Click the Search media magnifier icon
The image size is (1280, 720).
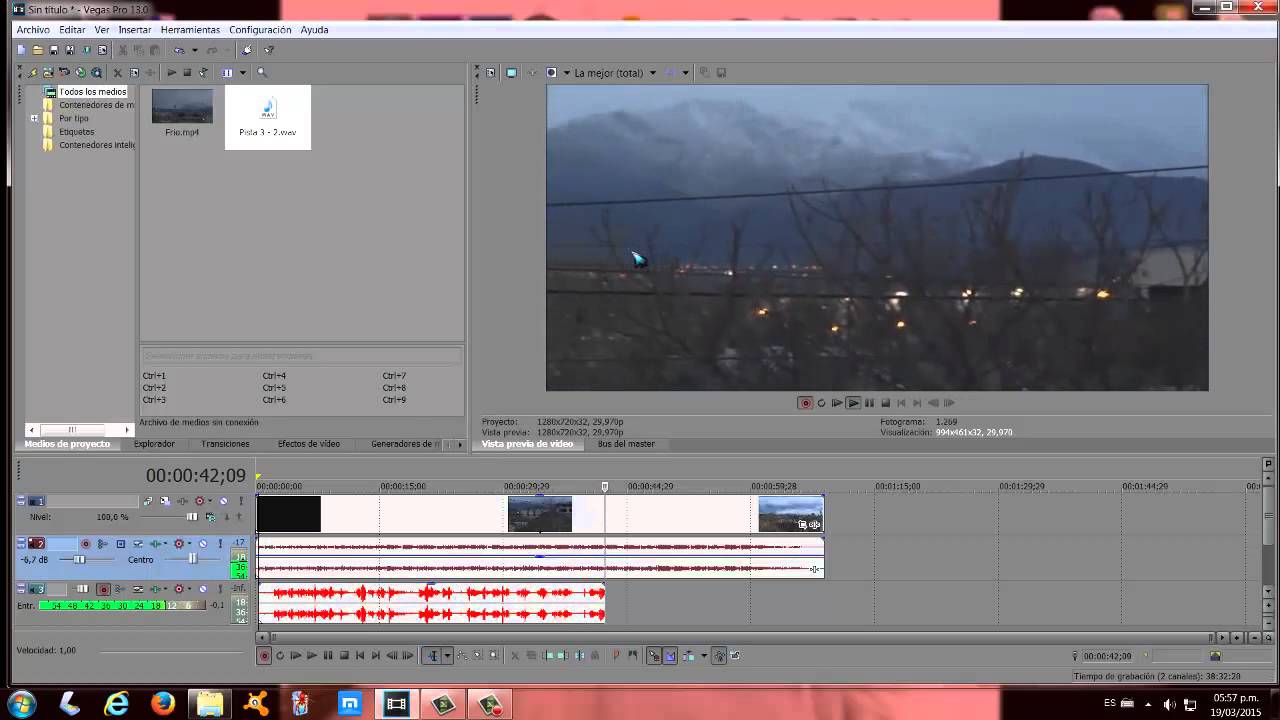click(x=261, y=72)
